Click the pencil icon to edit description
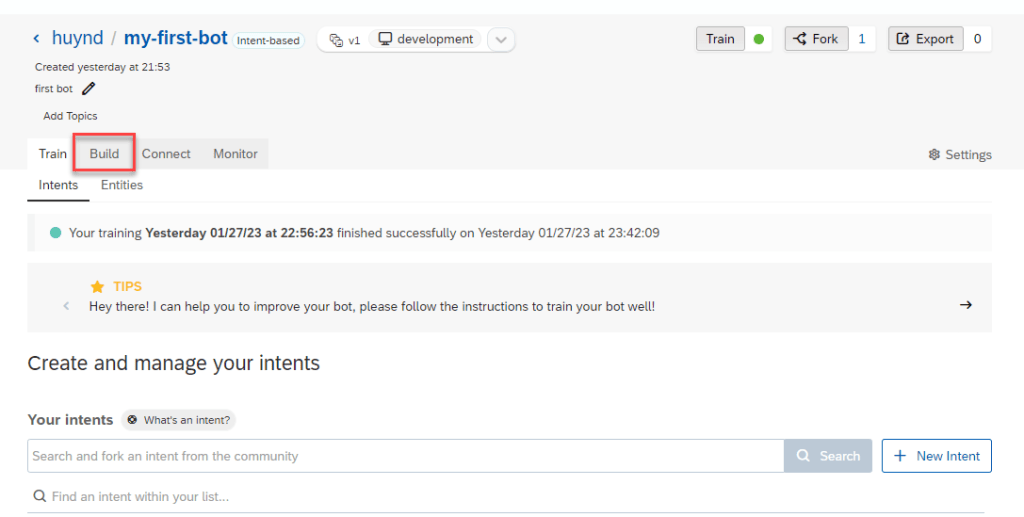Image resolution: width=1024 pixels, height=517 pixels. click(x=89, y=89)
